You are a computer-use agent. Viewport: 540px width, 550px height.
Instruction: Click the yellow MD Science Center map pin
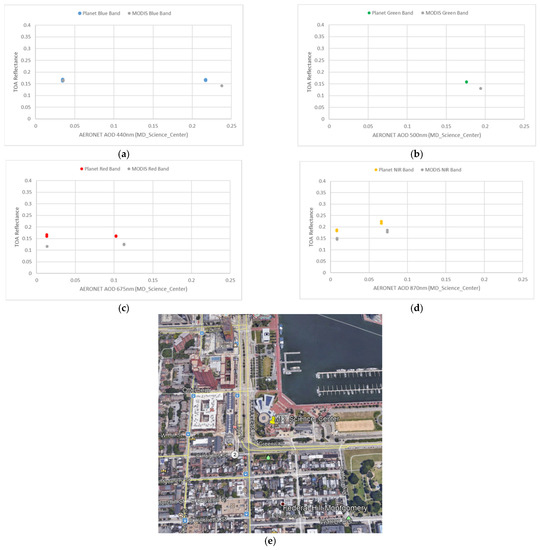tap(272, 420)
